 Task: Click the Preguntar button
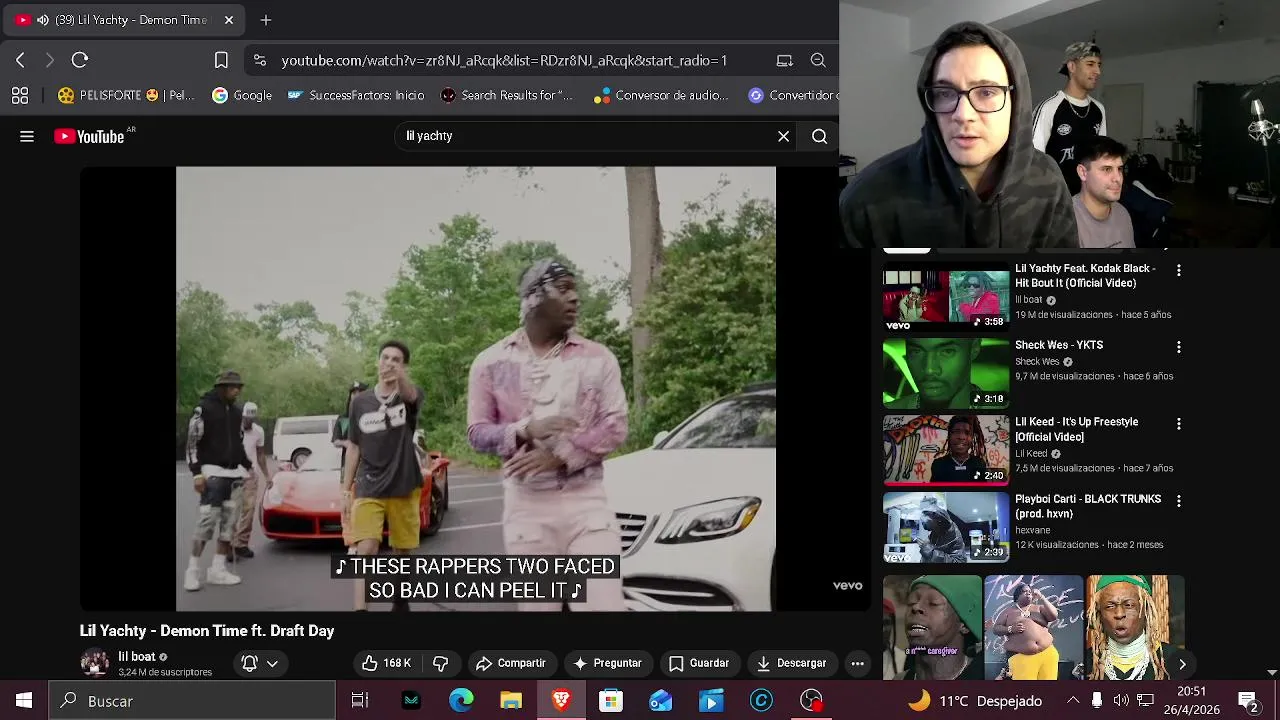pyautogui.click(x=607, y=663)
